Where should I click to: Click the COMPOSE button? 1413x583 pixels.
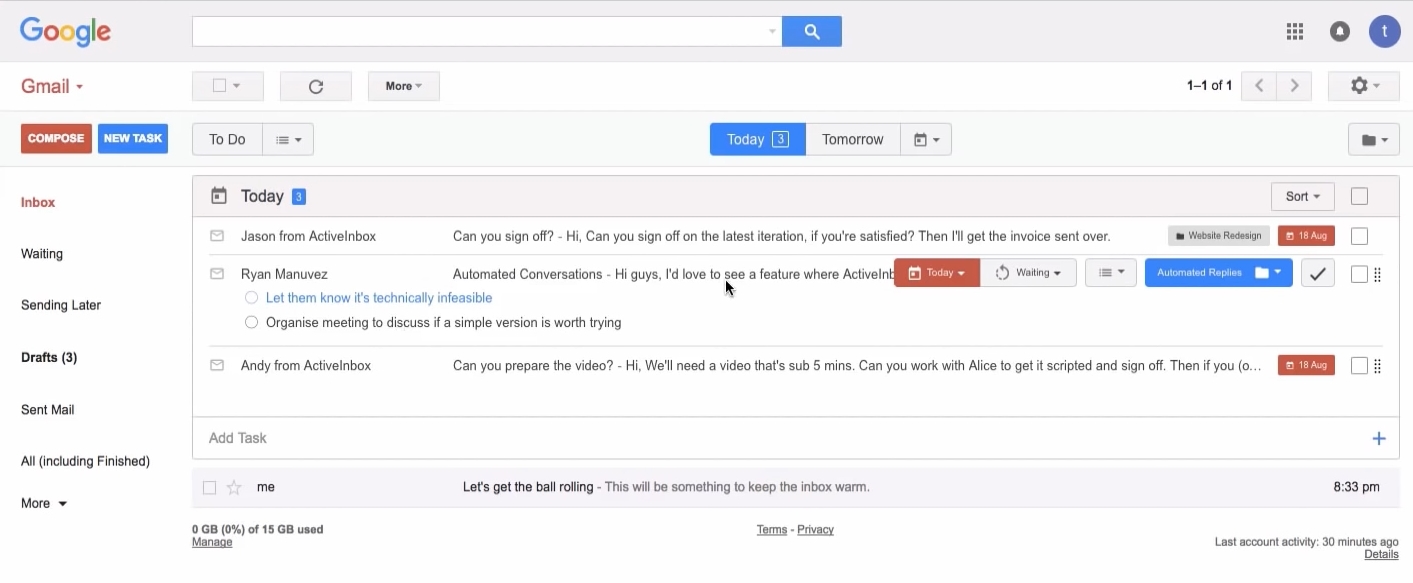tap(56, 138)
